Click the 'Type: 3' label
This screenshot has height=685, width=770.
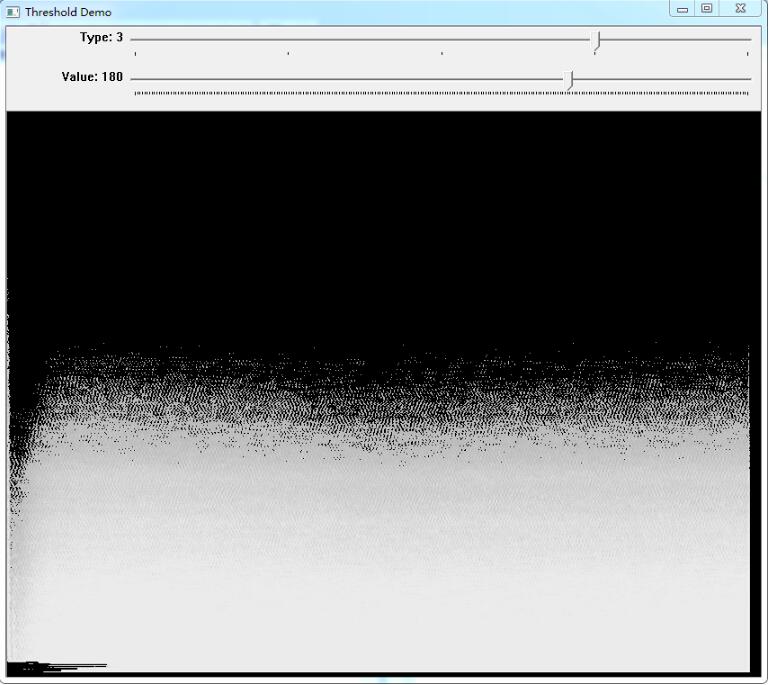point(101,38)
